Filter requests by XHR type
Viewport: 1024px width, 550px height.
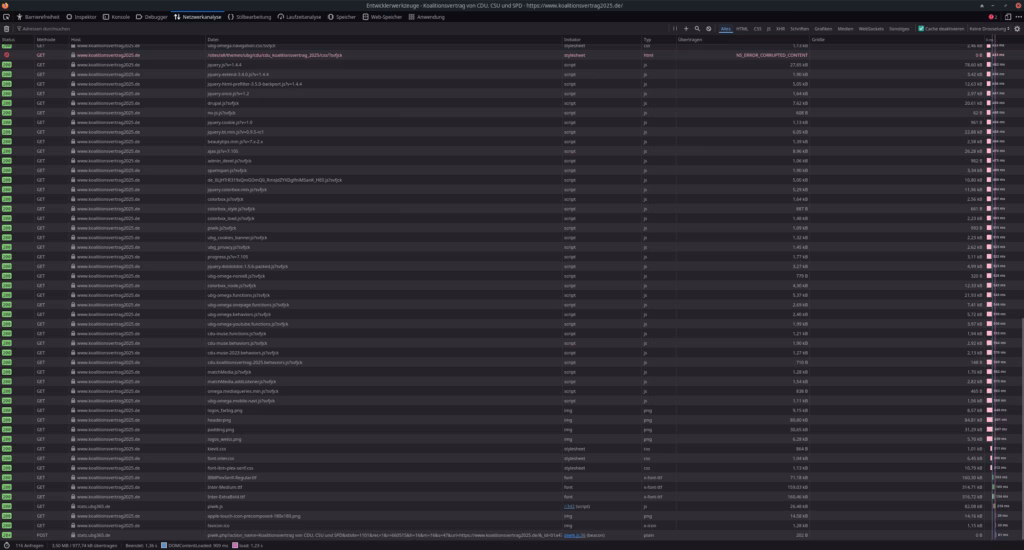point(780,29)
